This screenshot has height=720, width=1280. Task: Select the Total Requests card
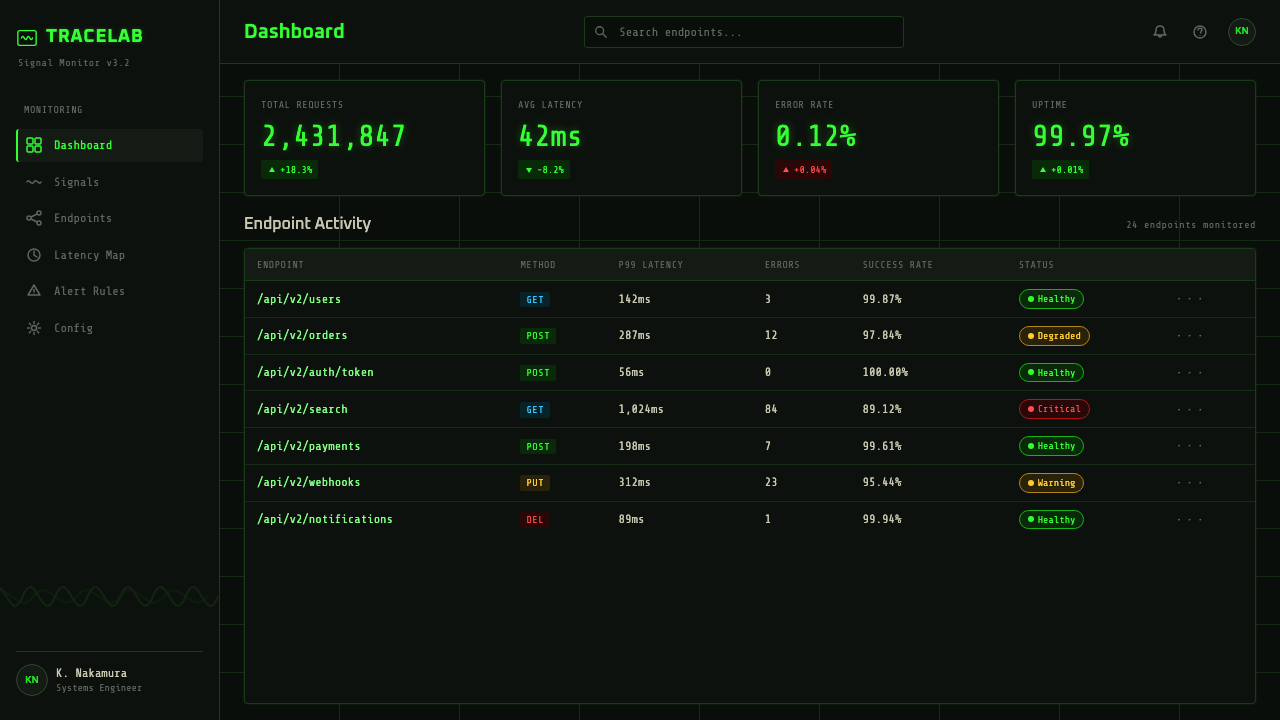click(364, 138)
